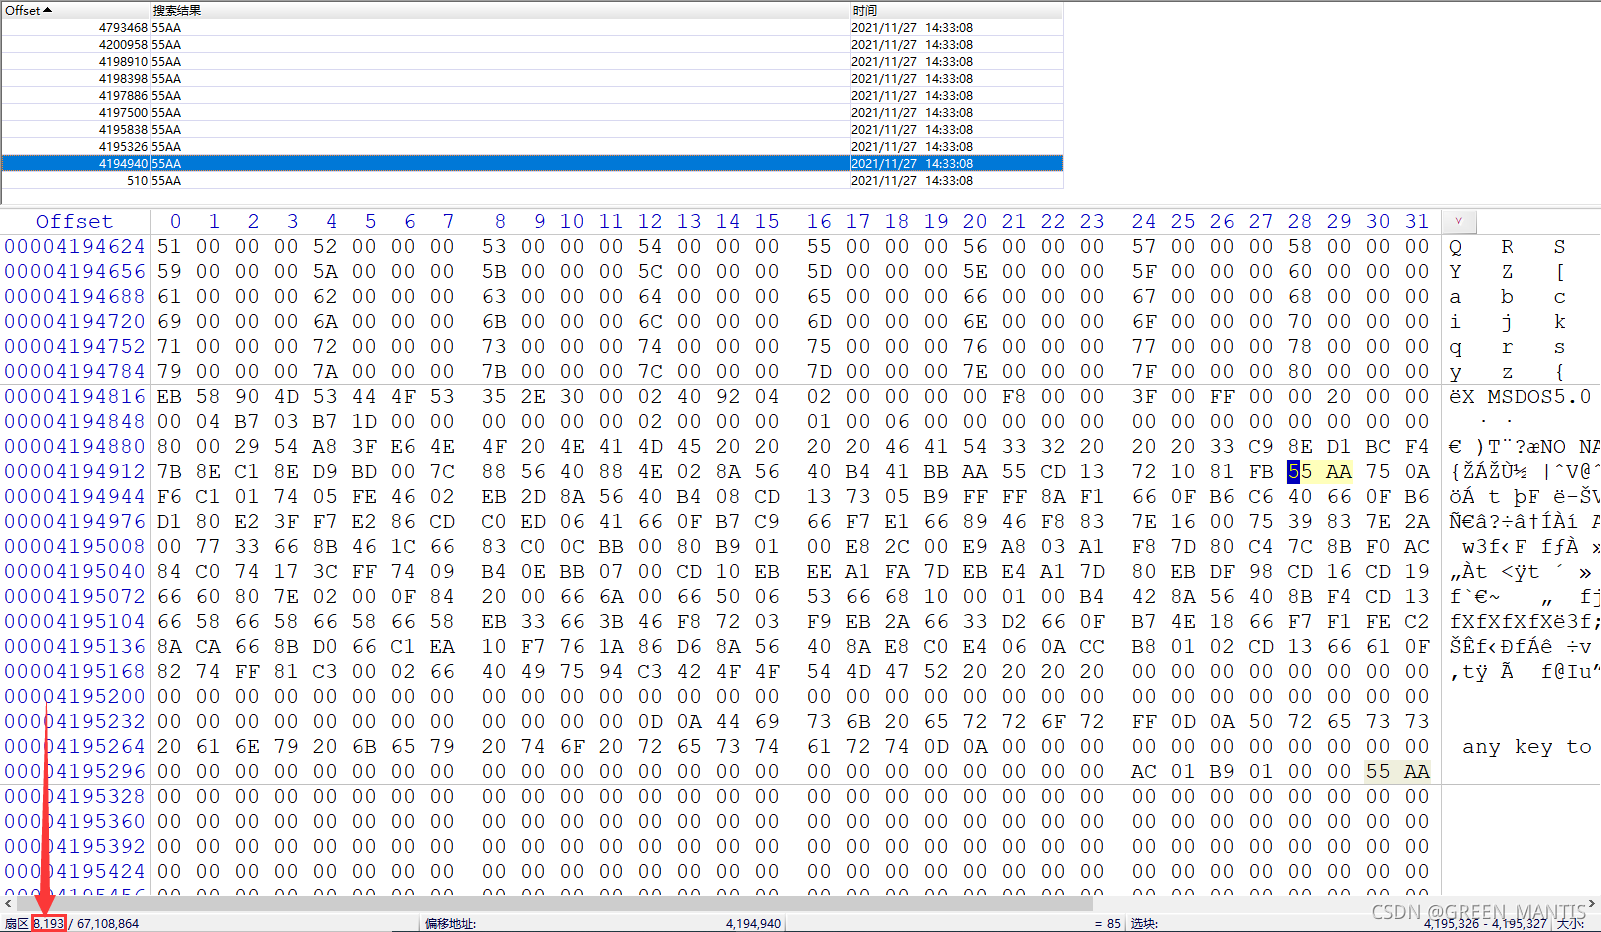Click the 55 byte at end of row 00004195296
The height and width of the screenshot is (932, 1601).
coord(1378,771)
